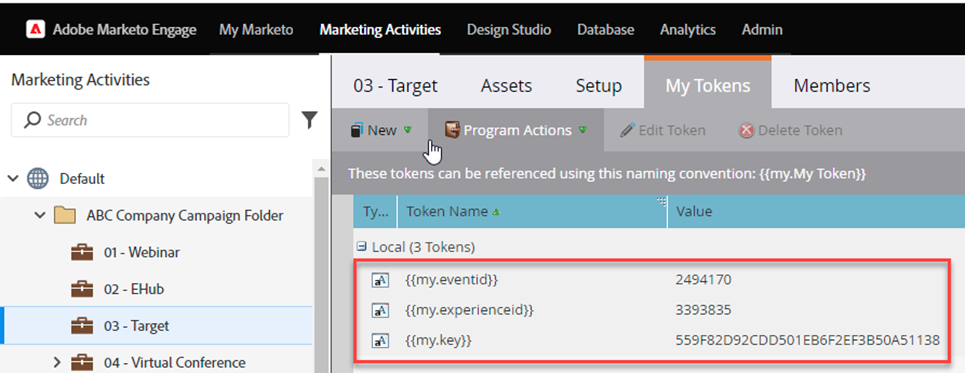The width and height of the screenshot is (965, 373).
Task: Open the Database section
Action: tap(605, 30)
